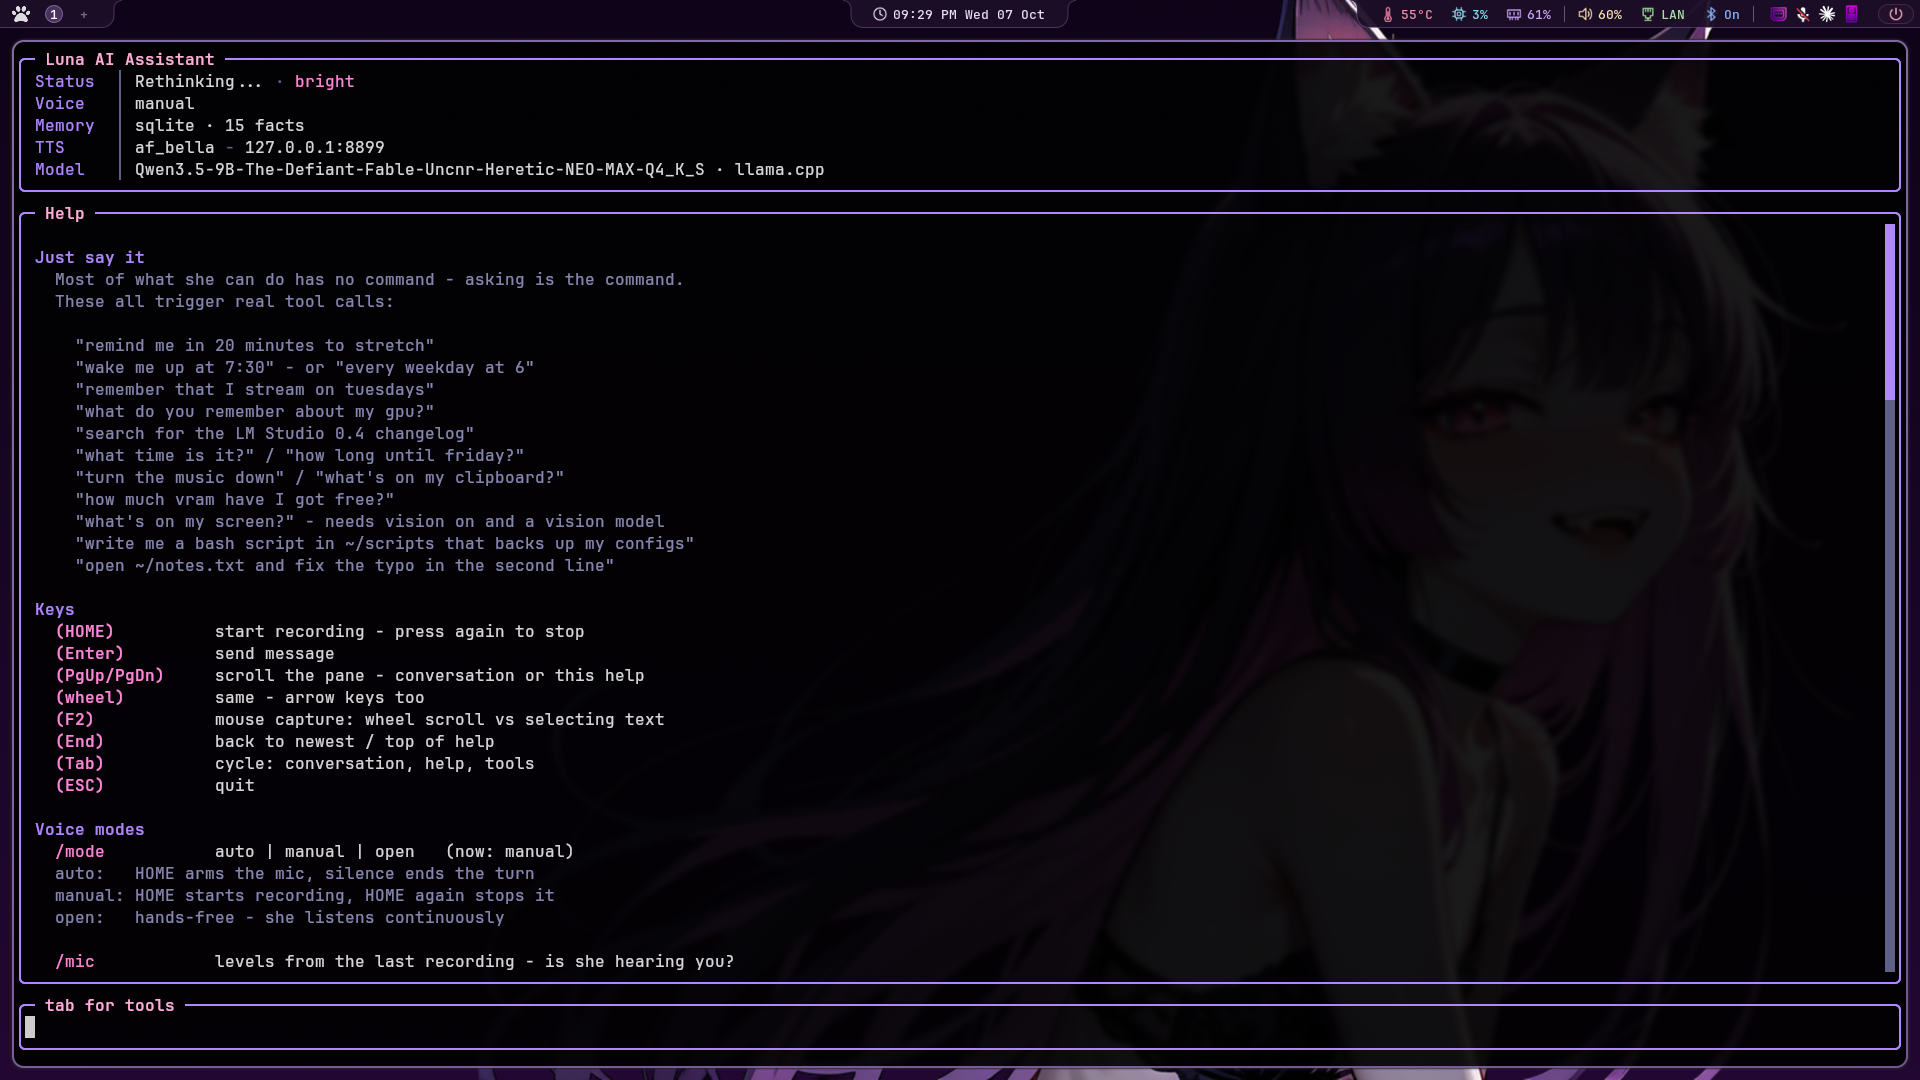Click the "search for the LM Studio 0.4 changelog" example
Screen dimensions: 1920x1080
coord(275,434)
